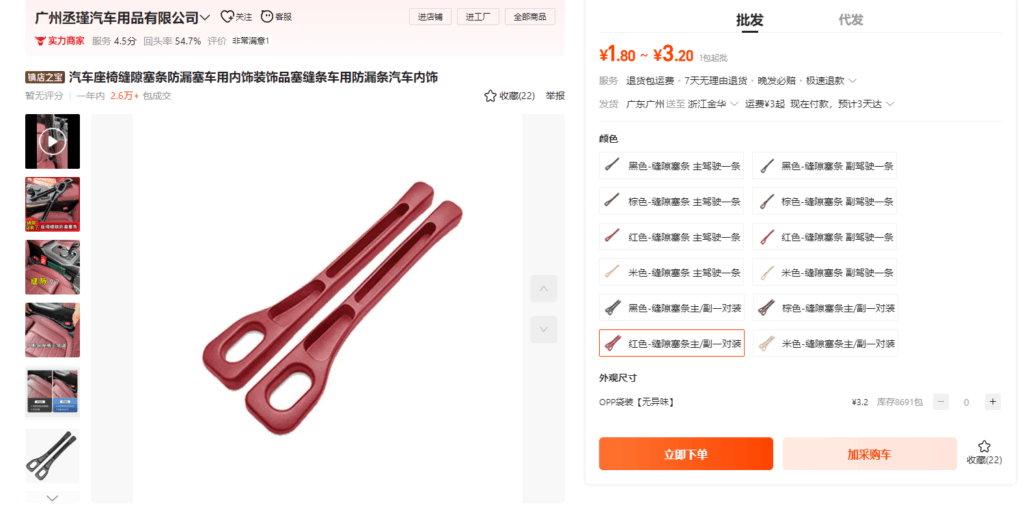
Task: Switch to the 代发 tab
Action: [850, 20]
